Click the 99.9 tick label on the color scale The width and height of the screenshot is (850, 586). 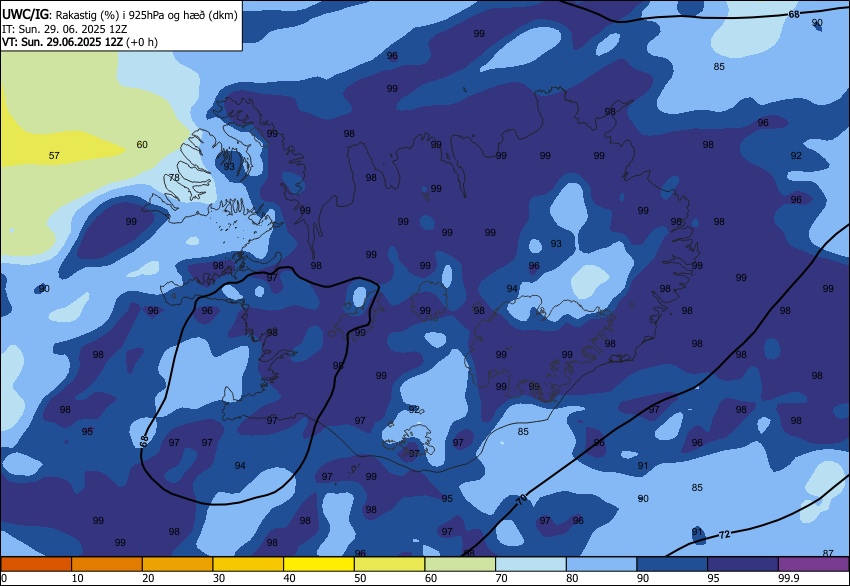(x=788, y=578)
